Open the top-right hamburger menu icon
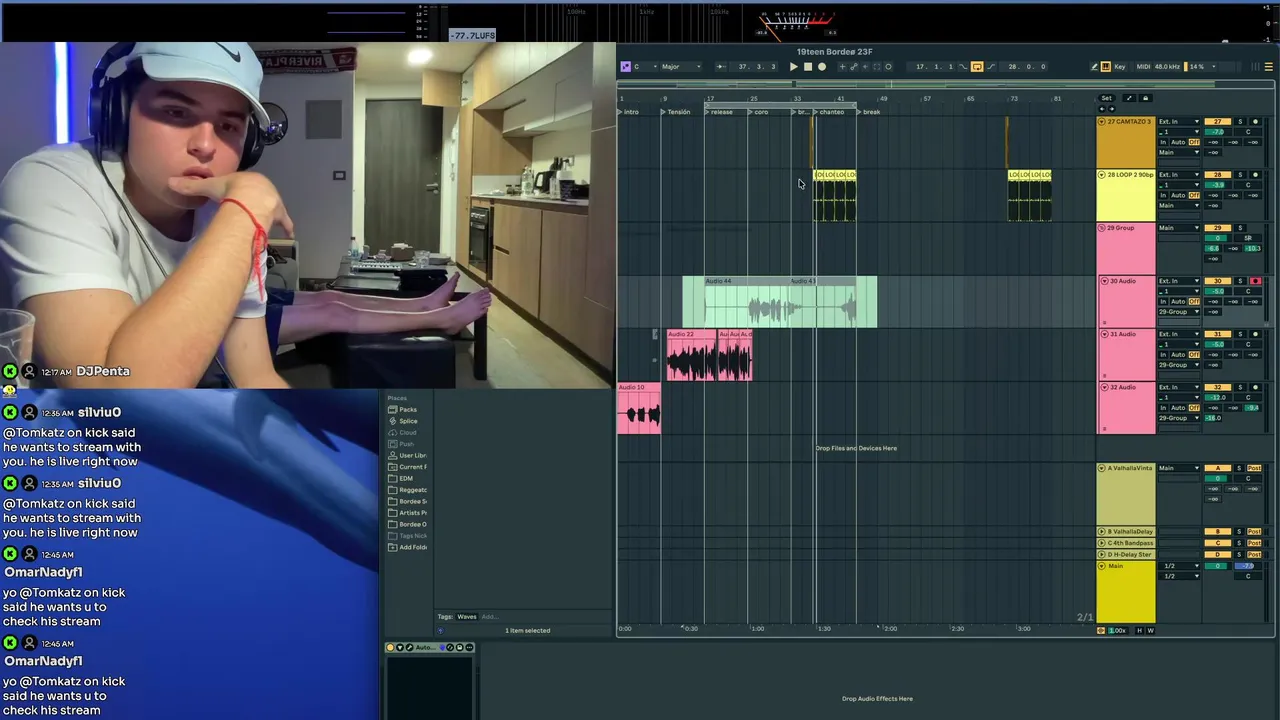The height and width of the screenshot is (720, 1280). (x=1269, y=67)
